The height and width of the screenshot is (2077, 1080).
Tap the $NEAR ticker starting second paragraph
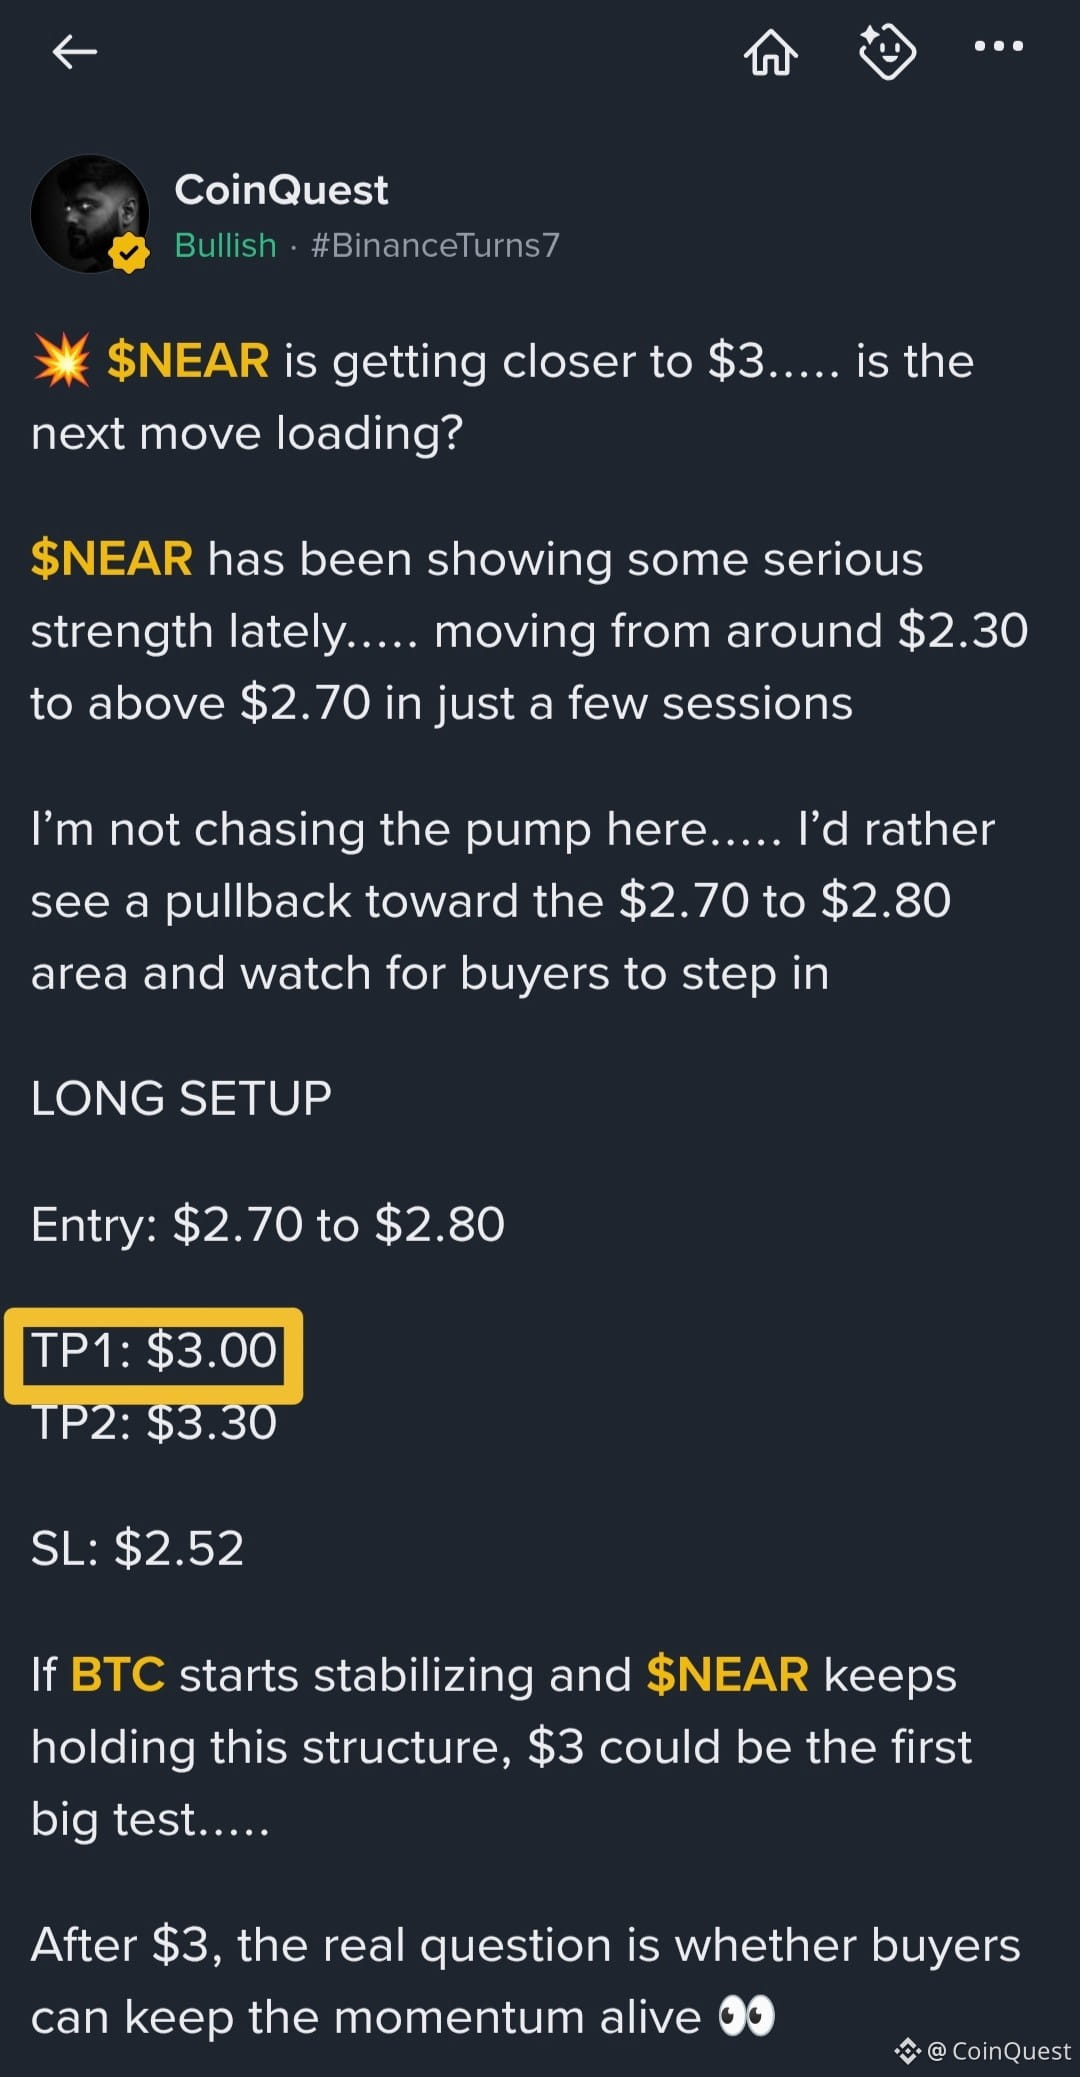[x=112, y=558]
